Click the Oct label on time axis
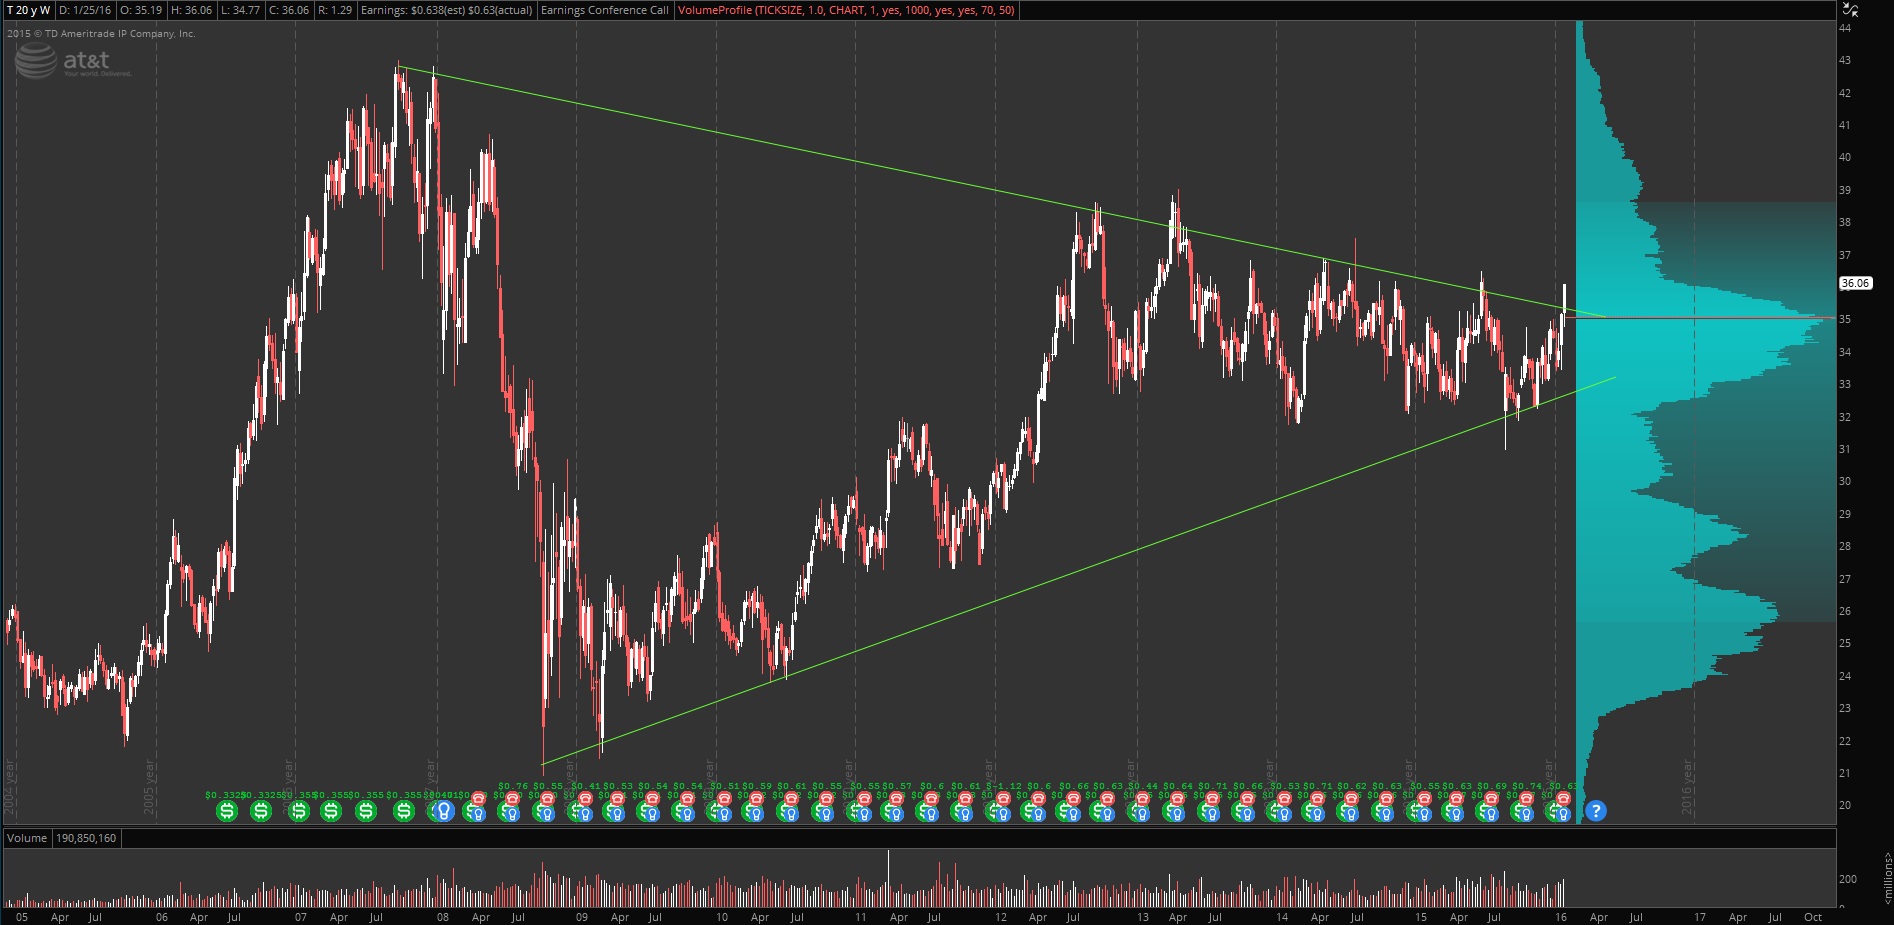The height and width of the screenshot is (925, 1894). click(x=1813, y=917)
